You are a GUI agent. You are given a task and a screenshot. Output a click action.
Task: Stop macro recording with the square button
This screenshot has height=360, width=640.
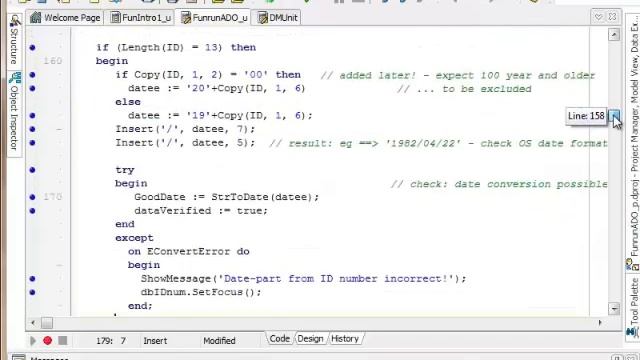pos(62,340)
